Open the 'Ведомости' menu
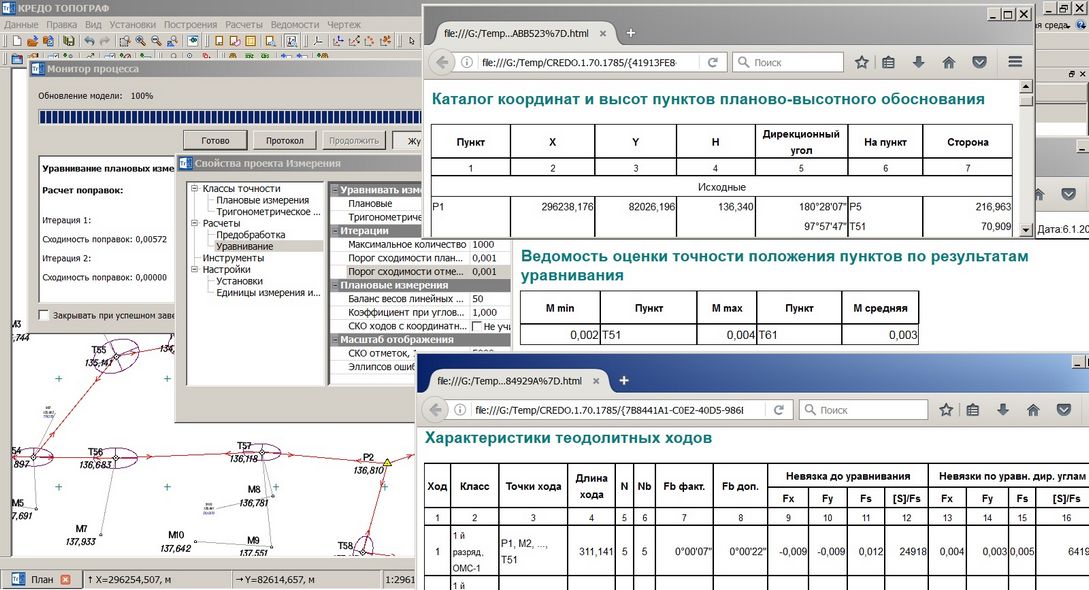This screenshot has width=1089, height=590. point(293,23)
